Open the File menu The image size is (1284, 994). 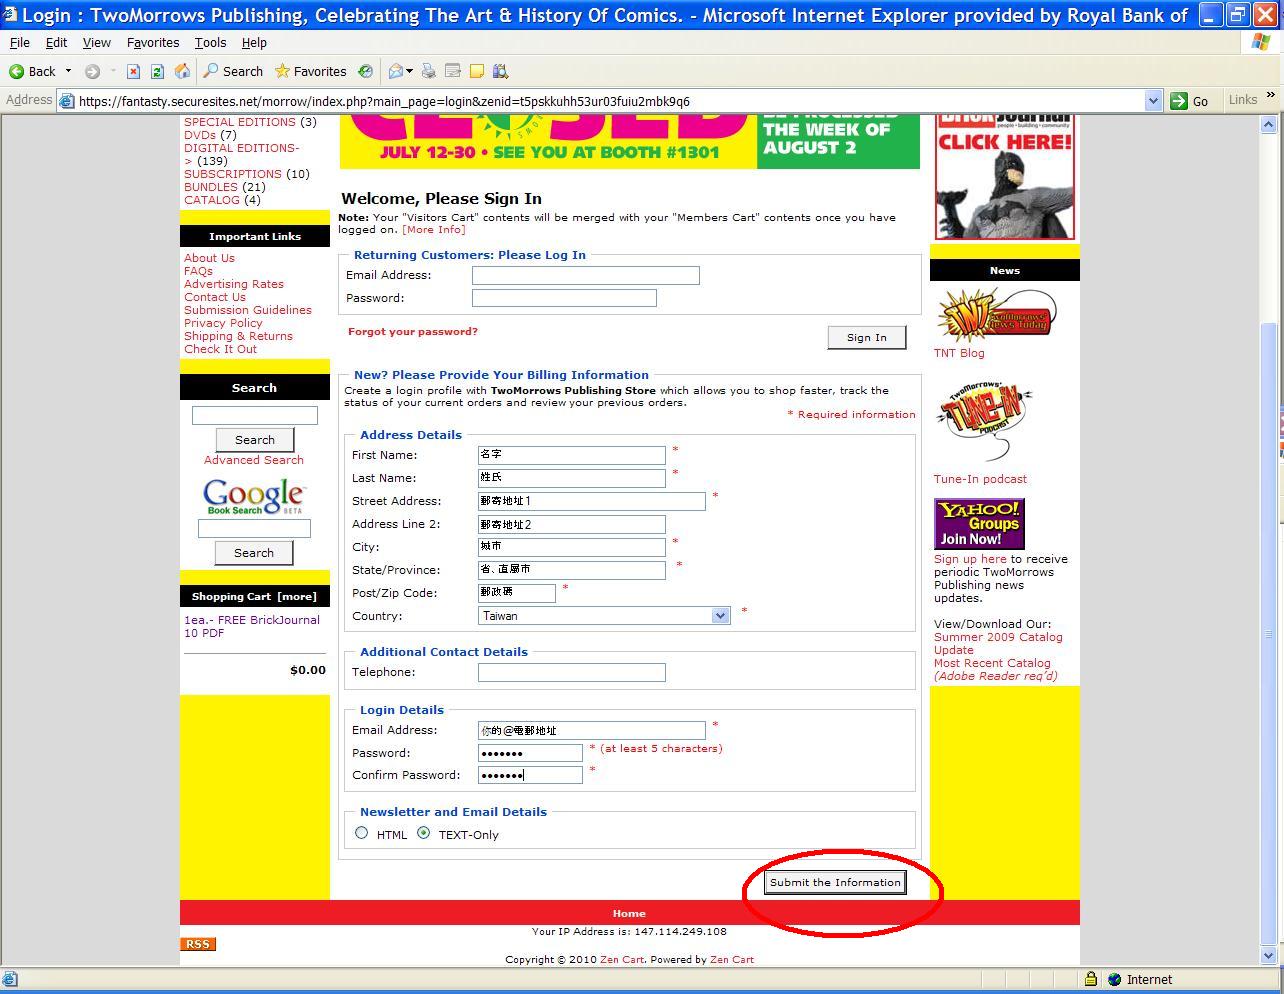tap(19, 43)
